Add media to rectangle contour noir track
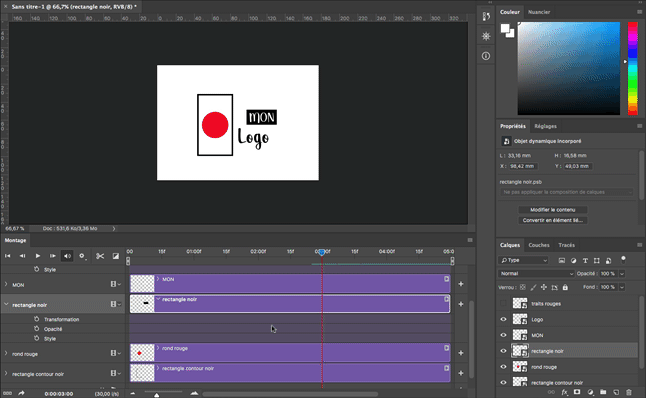The width and height of the screenshot is (646, 398). click(461, 373)
